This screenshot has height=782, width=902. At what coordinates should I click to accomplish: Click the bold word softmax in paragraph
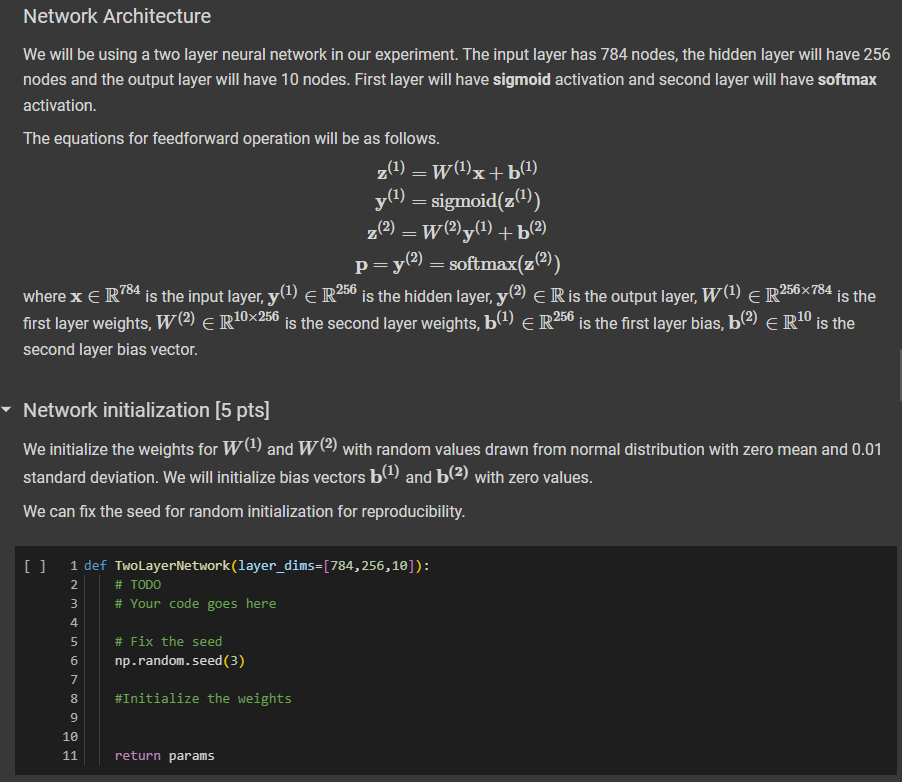(x=847, y=79)
